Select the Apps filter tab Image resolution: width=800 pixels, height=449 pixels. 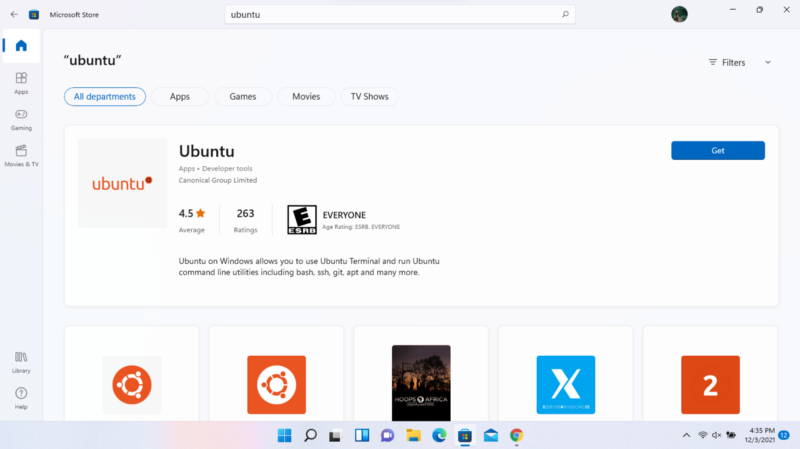(x=180, y=96)
